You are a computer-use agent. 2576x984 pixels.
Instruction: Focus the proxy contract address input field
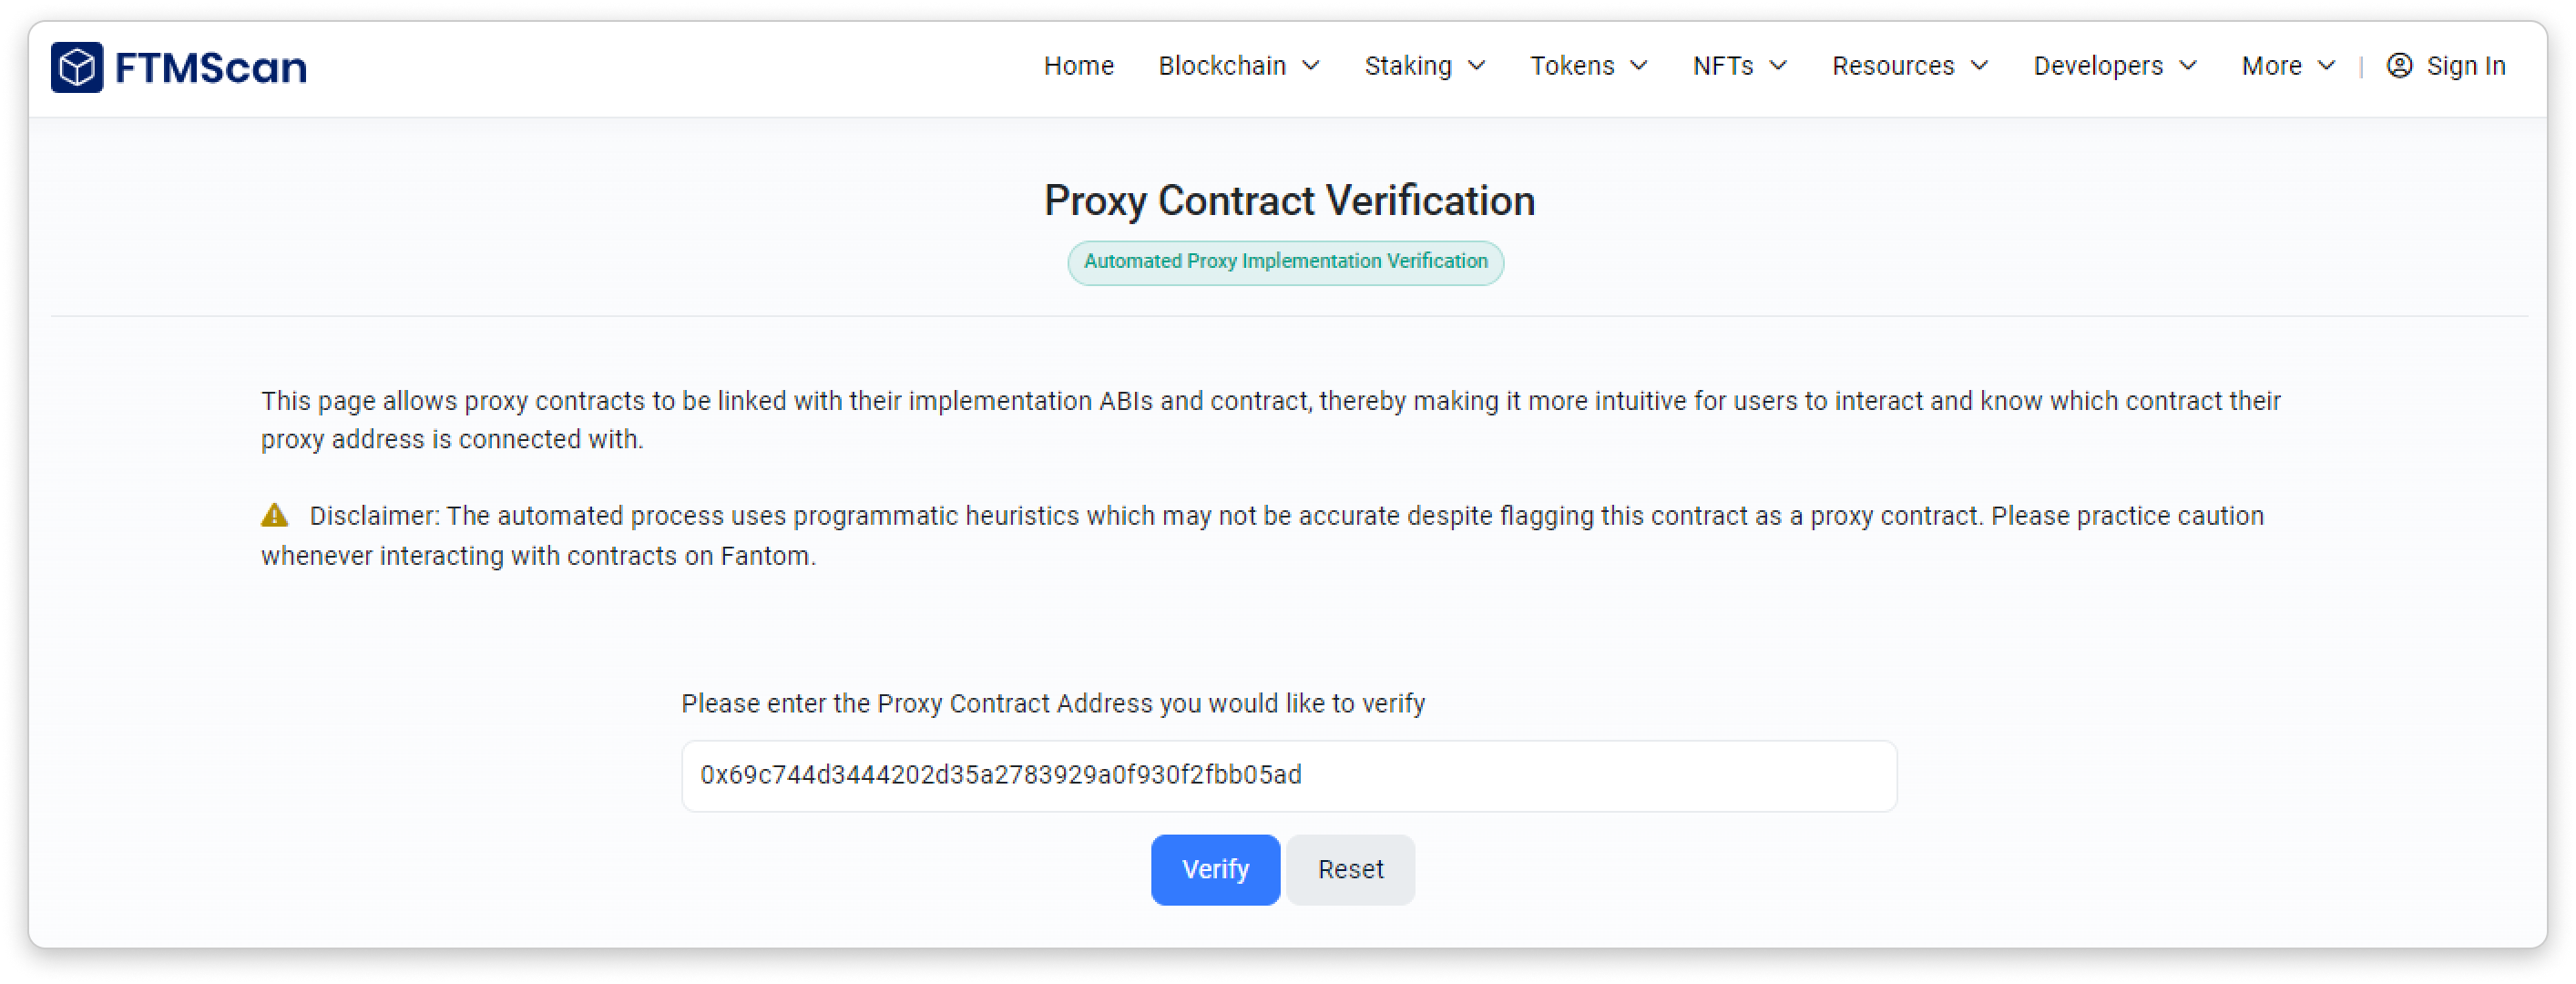1288,776
